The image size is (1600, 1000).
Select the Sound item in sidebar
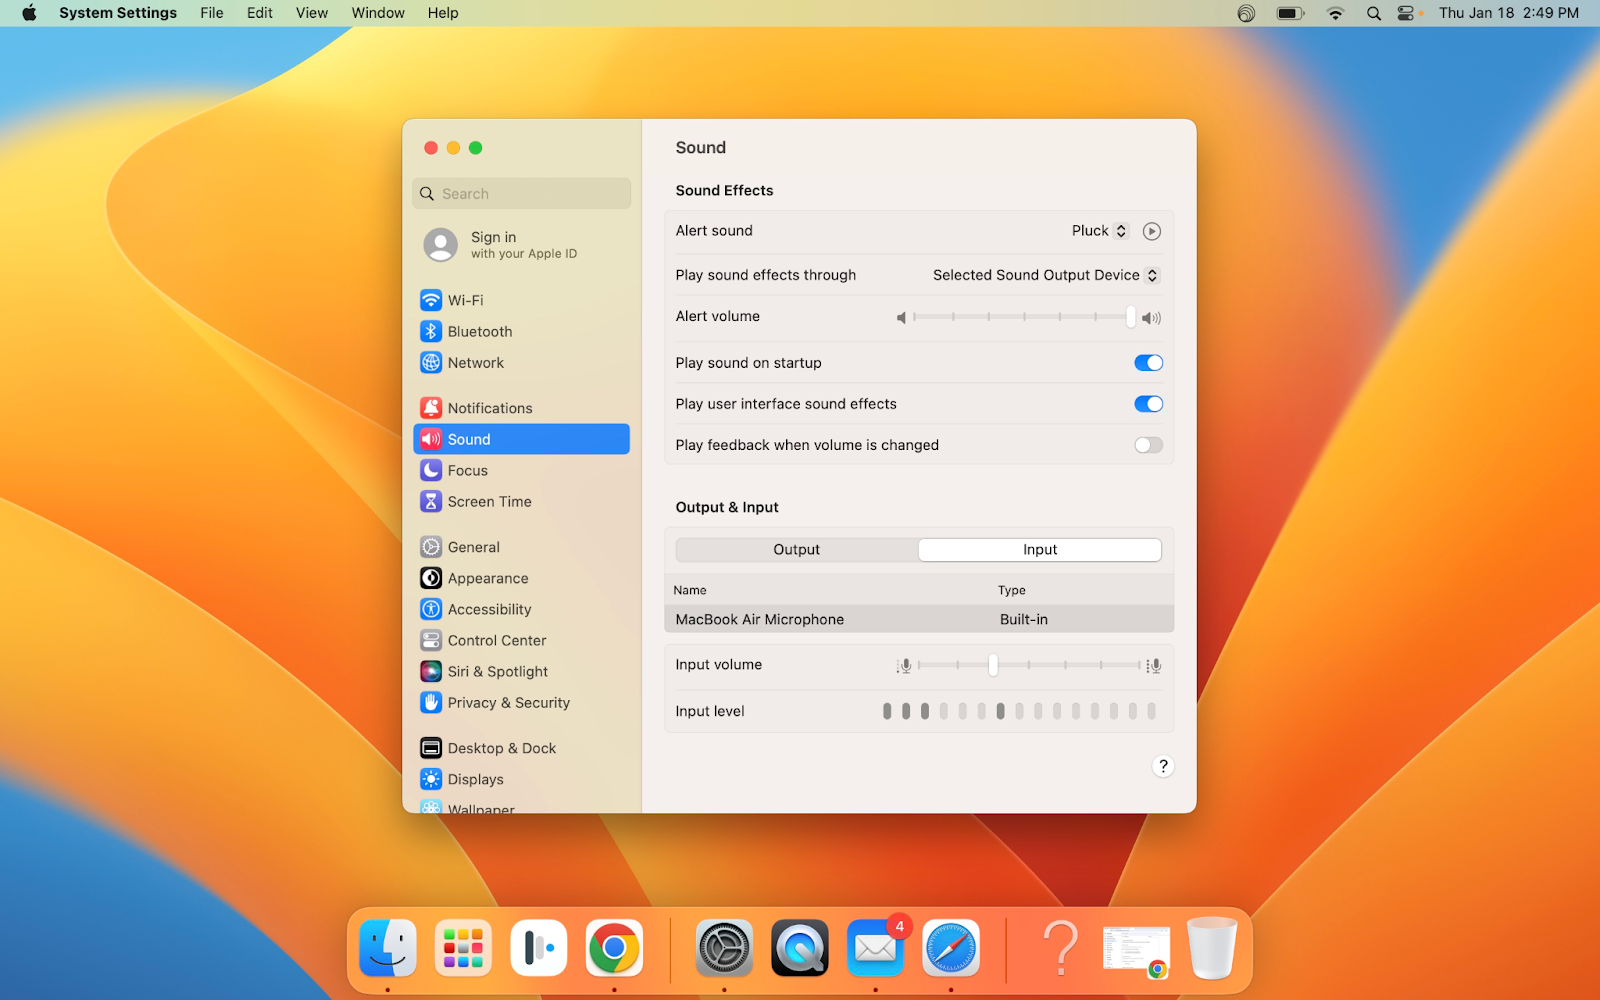tap(521, 439)
